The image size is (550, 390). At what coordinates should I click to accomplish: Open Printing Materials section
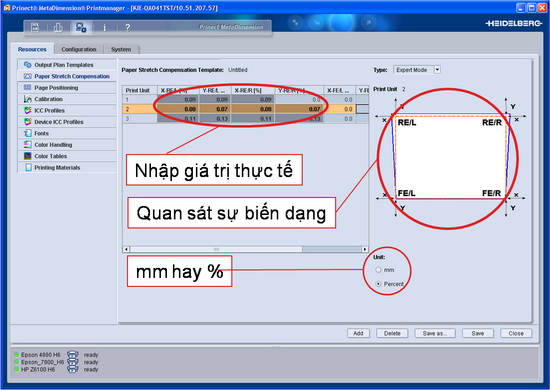coord(67,167)
